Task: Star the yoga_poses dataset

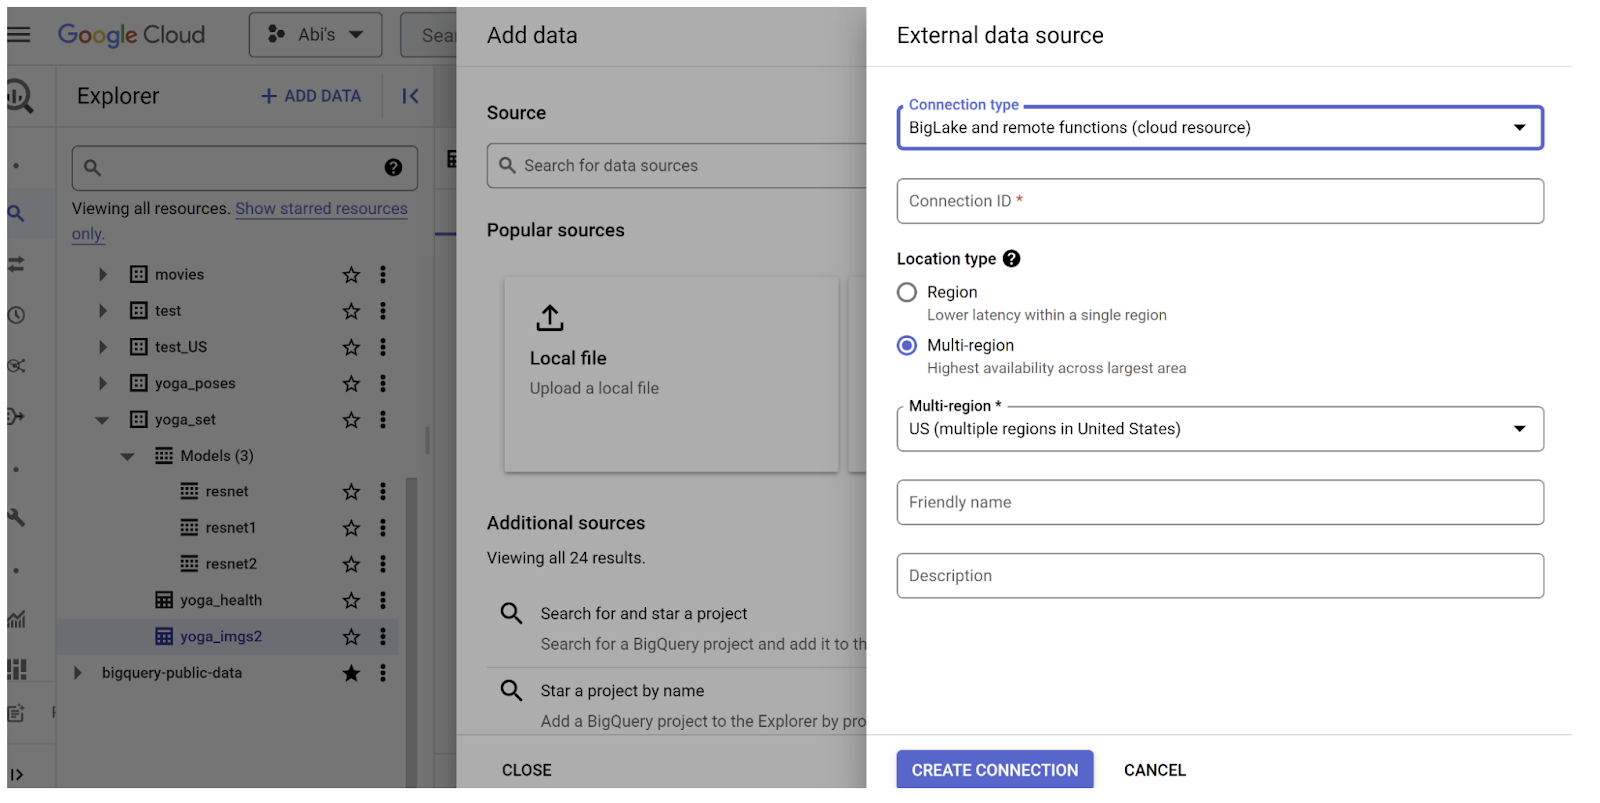Action: click(351, 384)
